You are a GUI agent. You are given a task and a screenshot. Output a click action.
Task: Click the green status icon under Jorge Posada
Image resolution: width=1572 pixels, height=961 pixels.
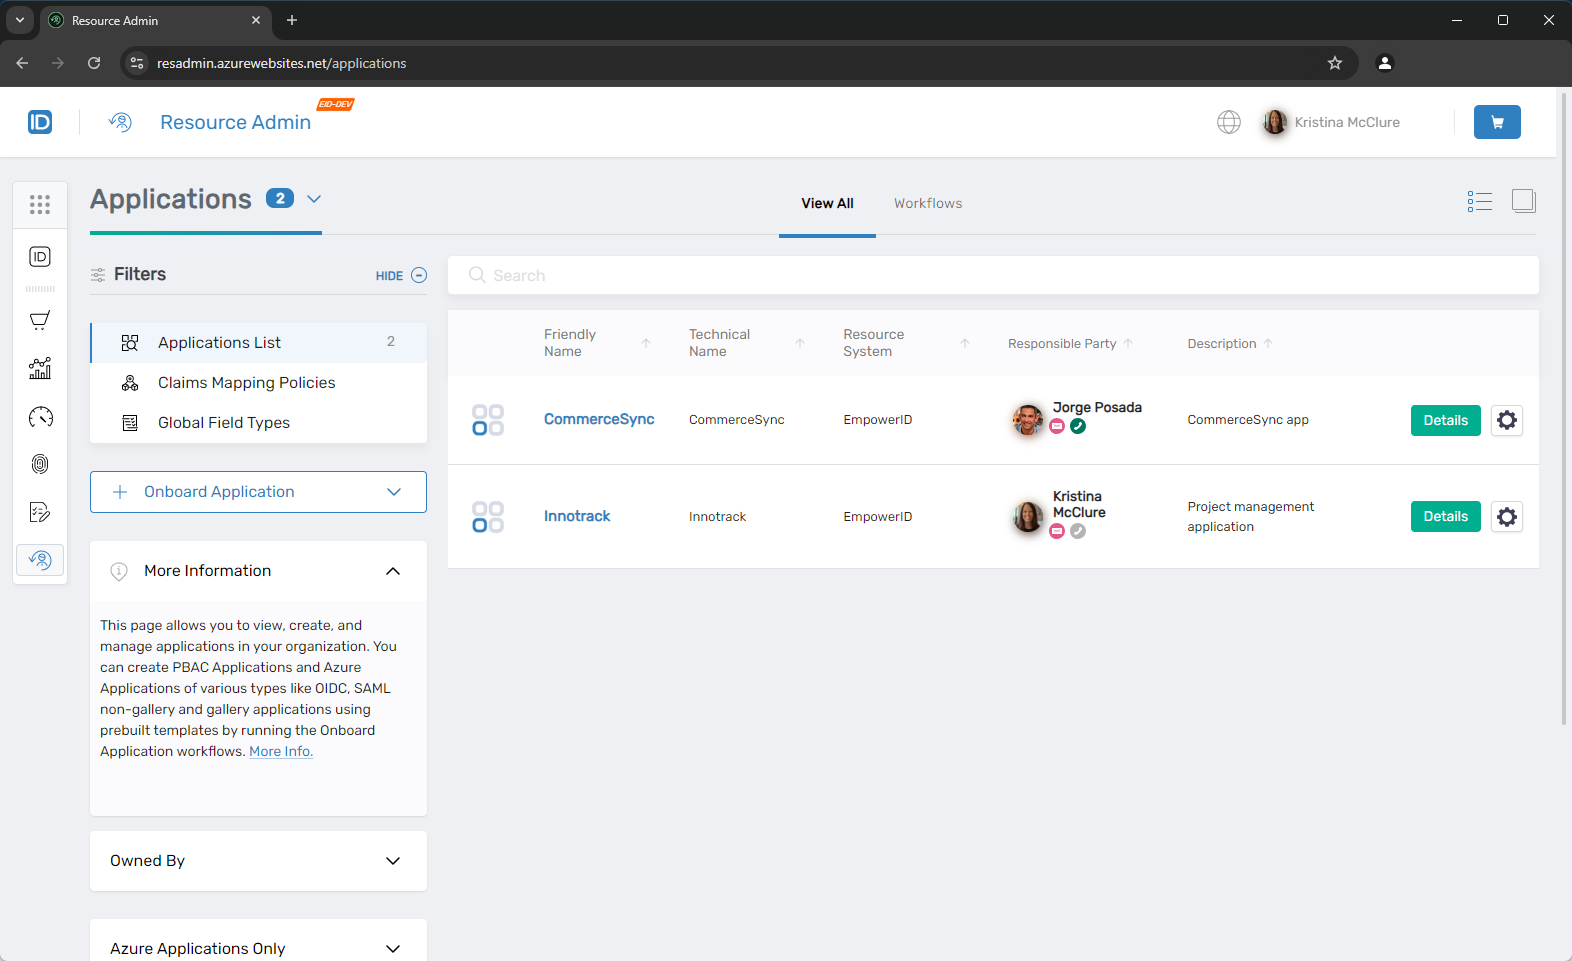1078,427
